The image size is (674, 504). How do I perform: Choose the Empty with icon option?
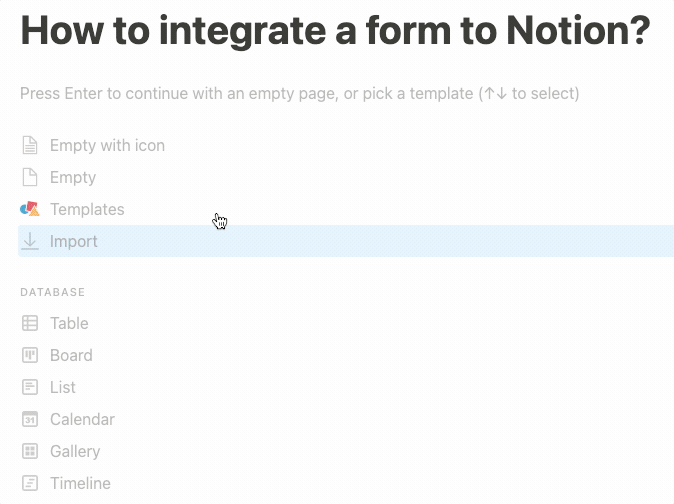point(107,145)
